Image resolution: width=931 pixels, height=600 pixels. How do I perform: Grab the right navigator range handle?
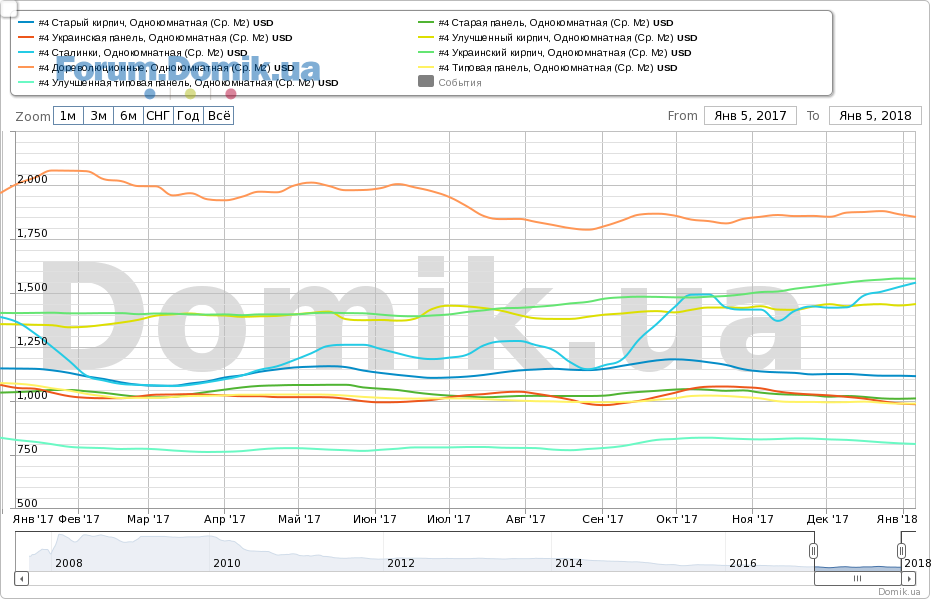coord(901,551)
